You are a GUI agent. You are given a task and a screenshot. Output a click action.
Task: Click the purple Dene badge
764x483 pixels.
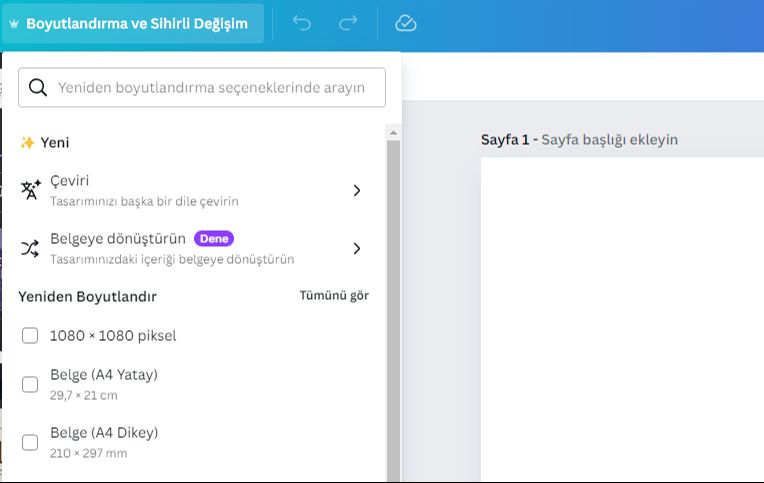(214, 239)
